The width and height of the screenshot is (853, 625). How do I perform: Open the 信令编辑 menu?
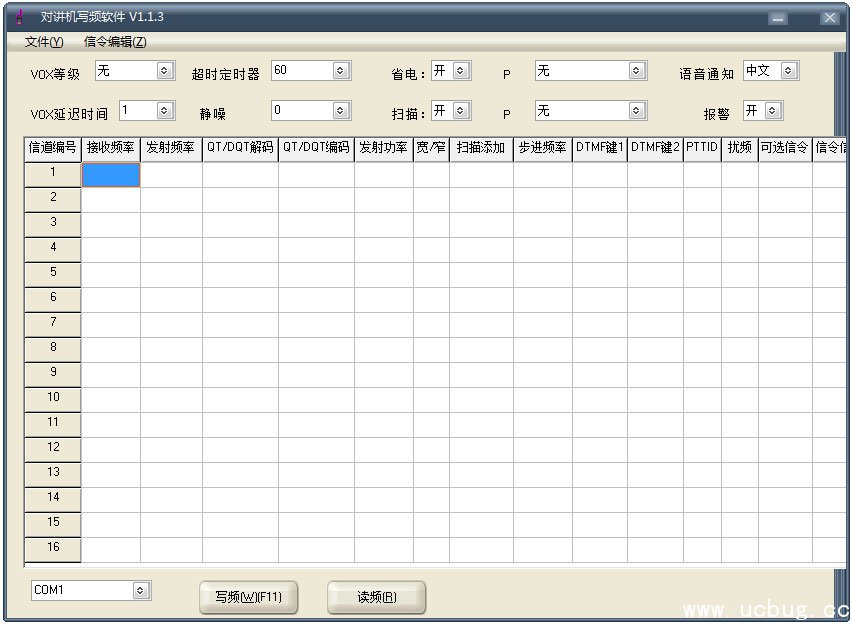115,42
